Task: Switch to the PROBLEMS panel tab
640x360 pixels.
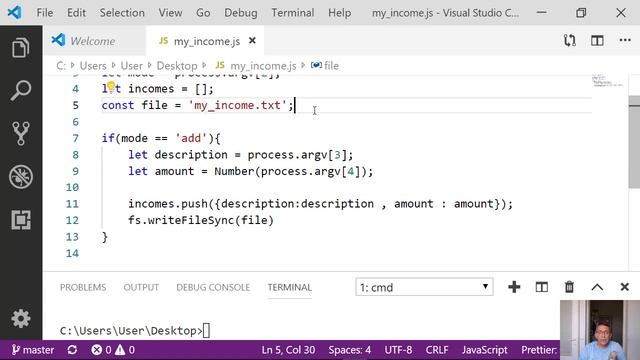Action: 83,287
